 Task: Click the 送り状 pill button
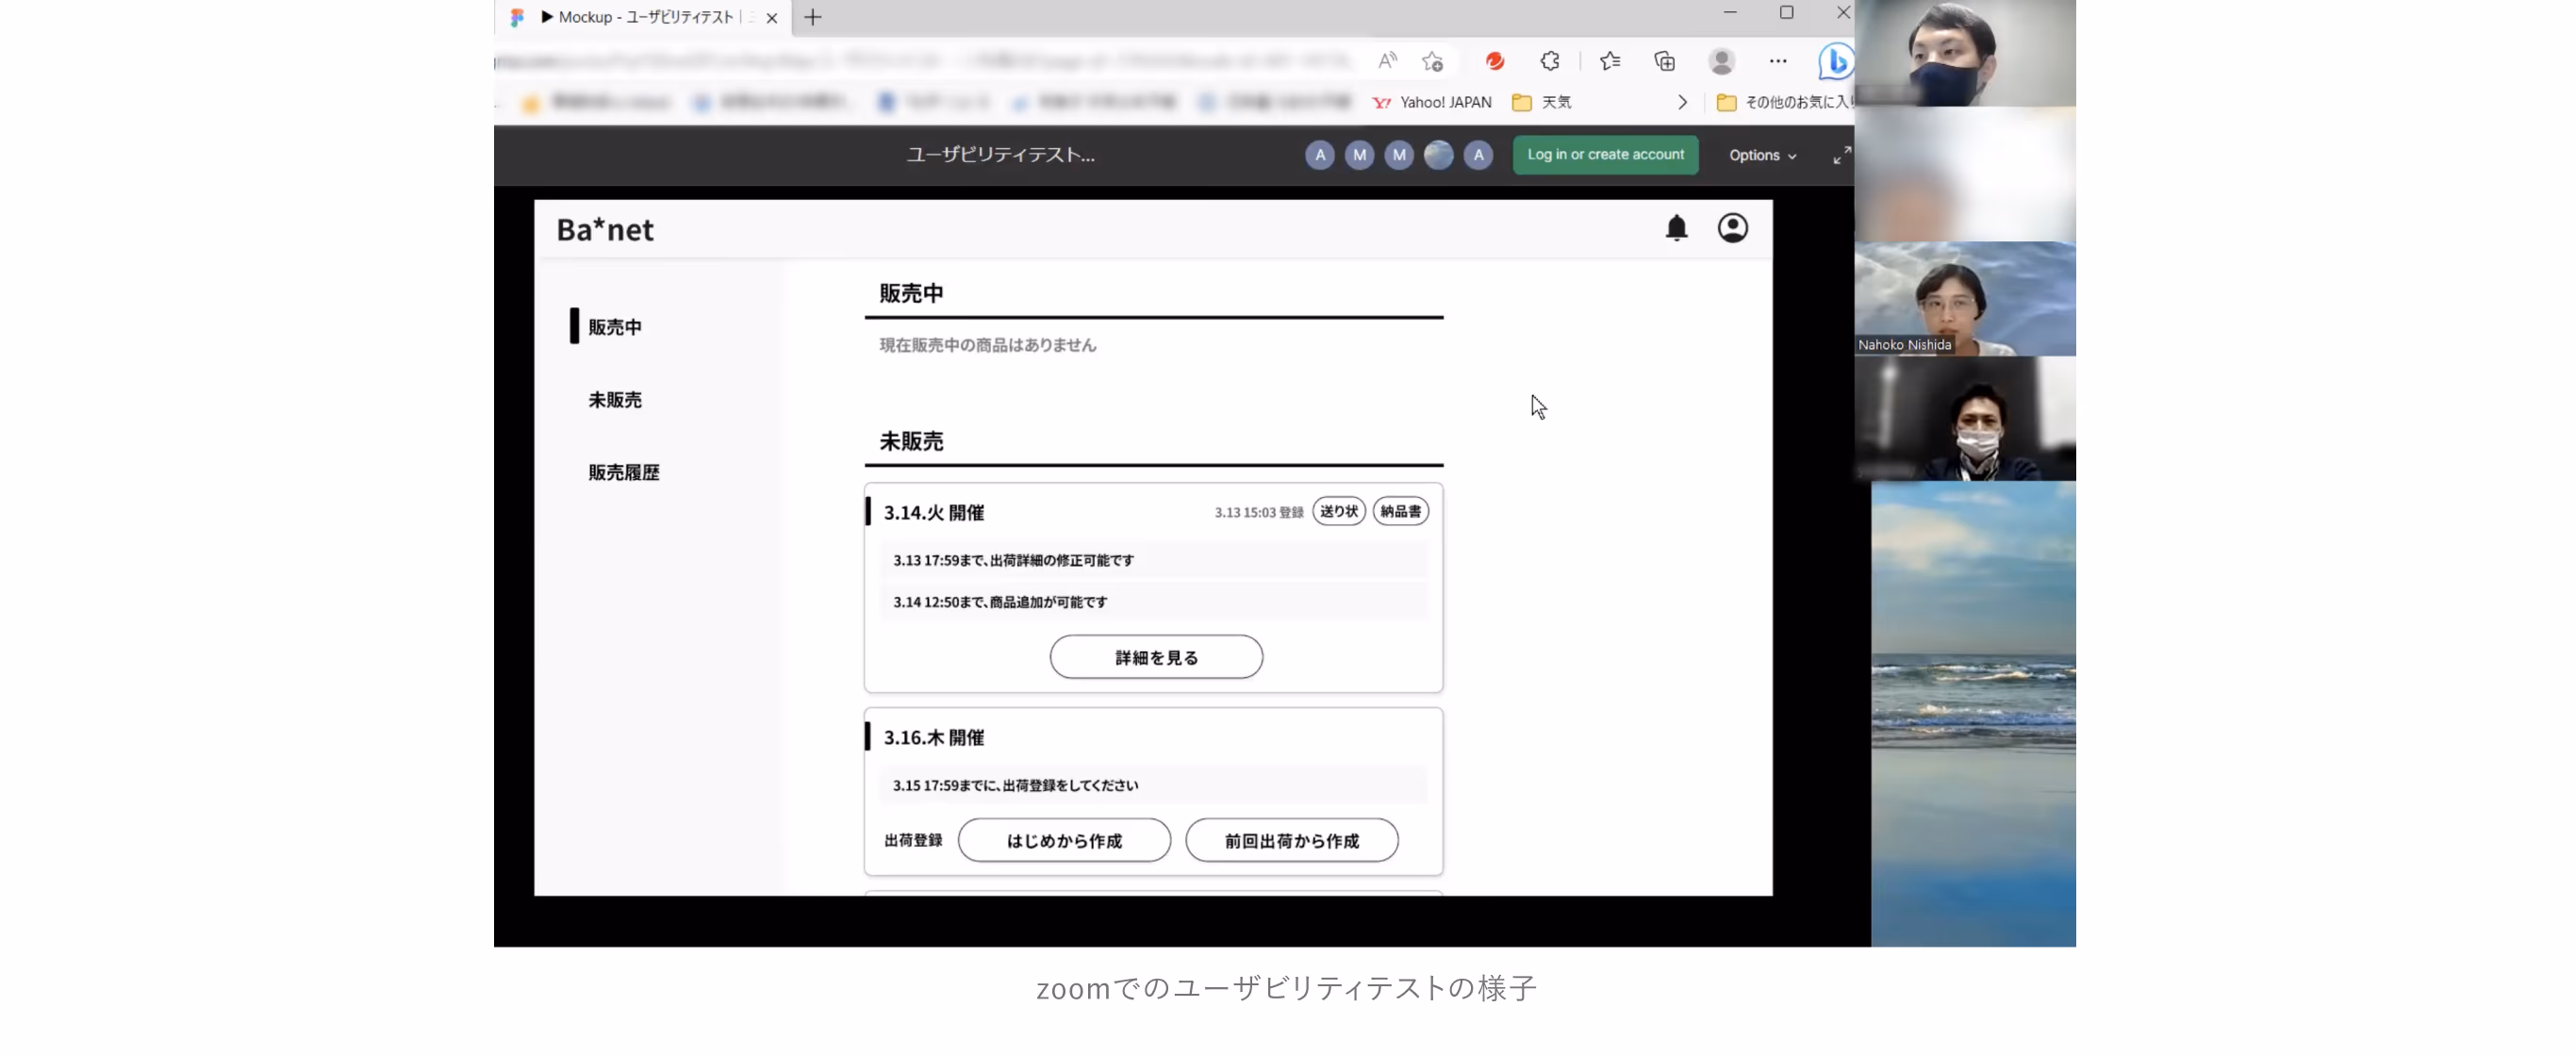(1338, 511)
